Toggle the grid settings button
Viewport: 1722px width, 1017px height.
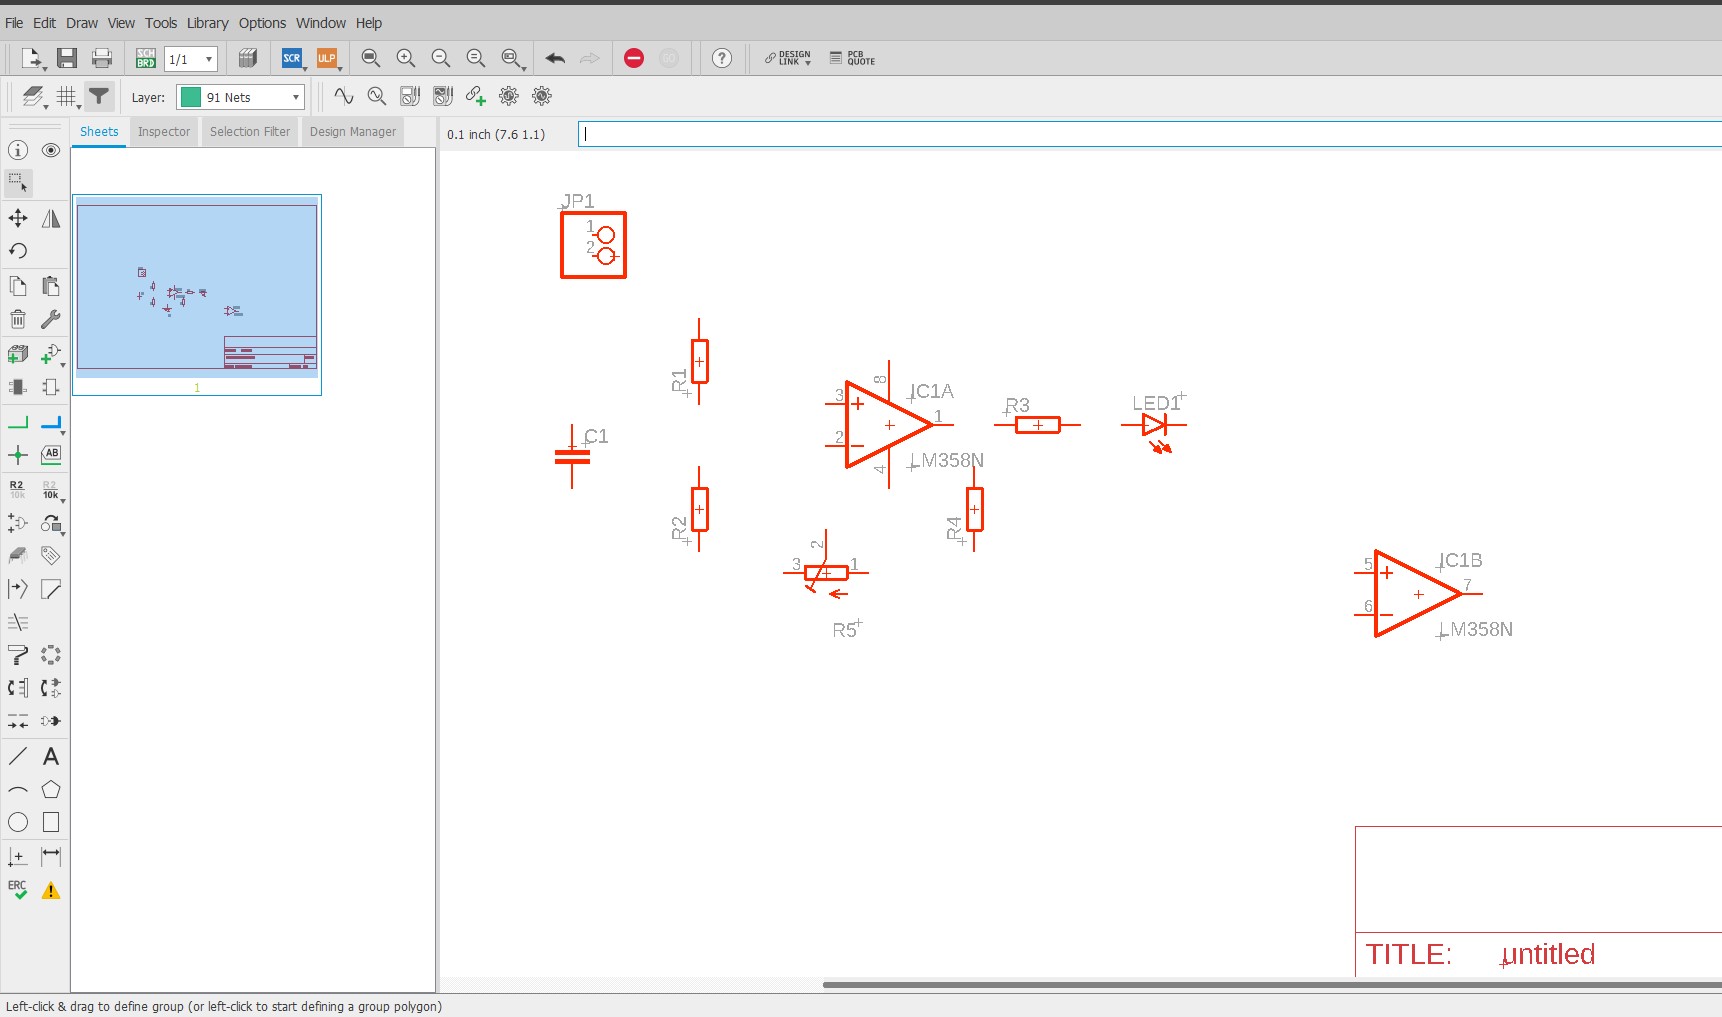point(67,96)
